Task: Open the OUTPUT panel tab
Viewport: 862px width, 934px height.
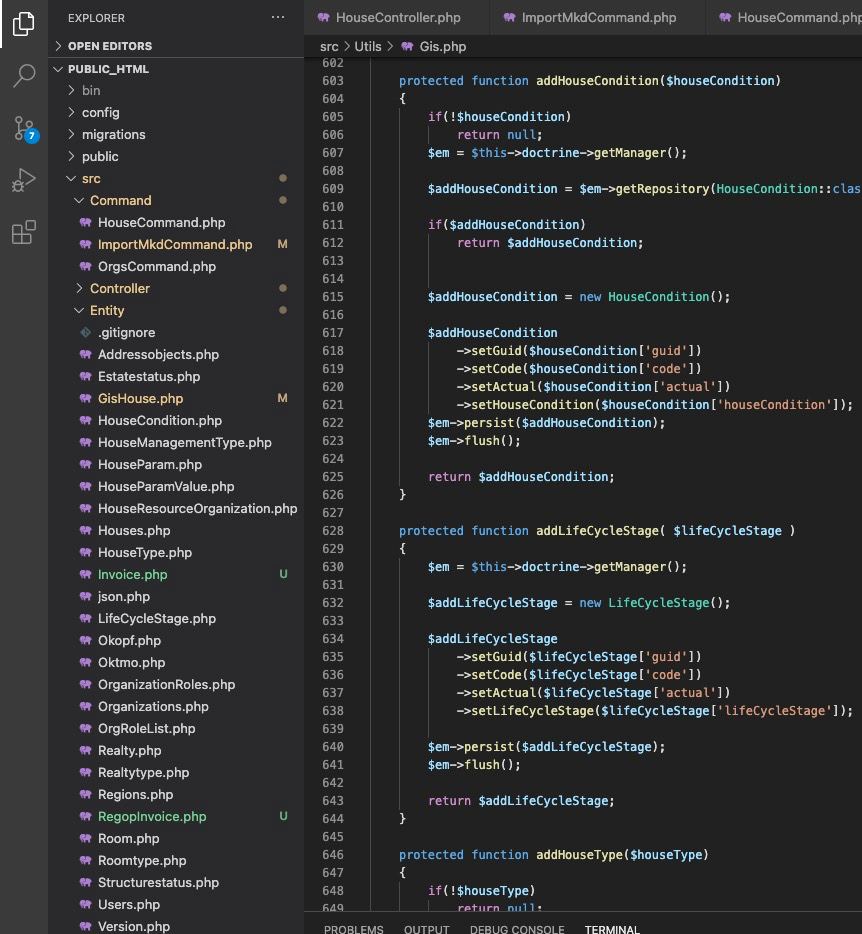Action: (427, 928)
